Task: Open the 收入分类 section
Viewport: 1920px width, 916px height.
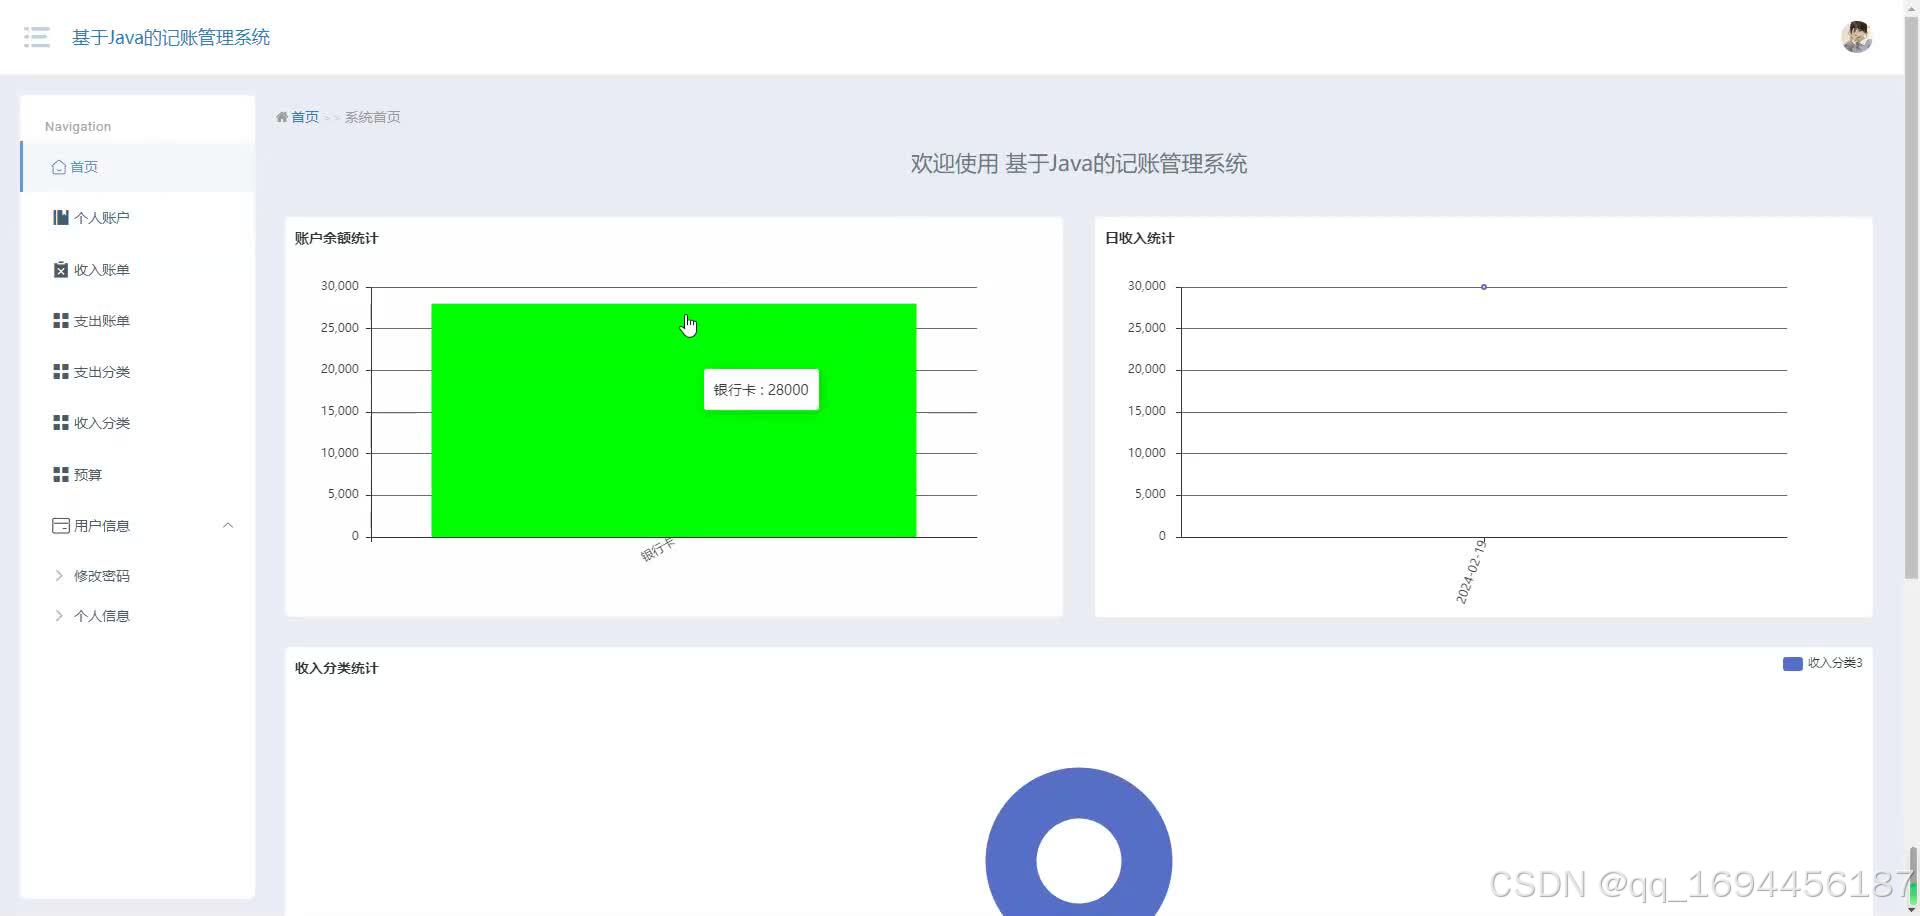Action: click(100, 422)
